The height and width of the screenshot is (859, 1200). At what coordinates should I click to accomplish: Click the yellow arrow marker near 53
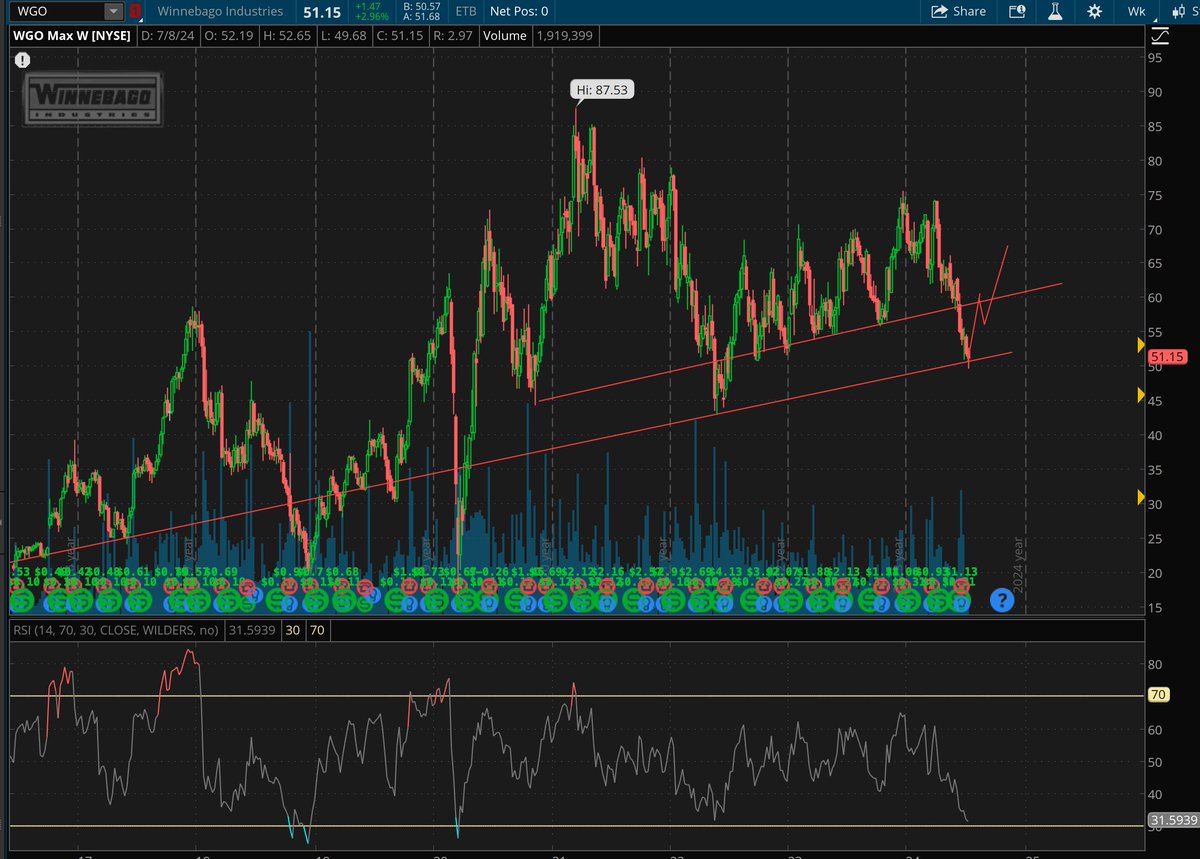coord(1141,345)
